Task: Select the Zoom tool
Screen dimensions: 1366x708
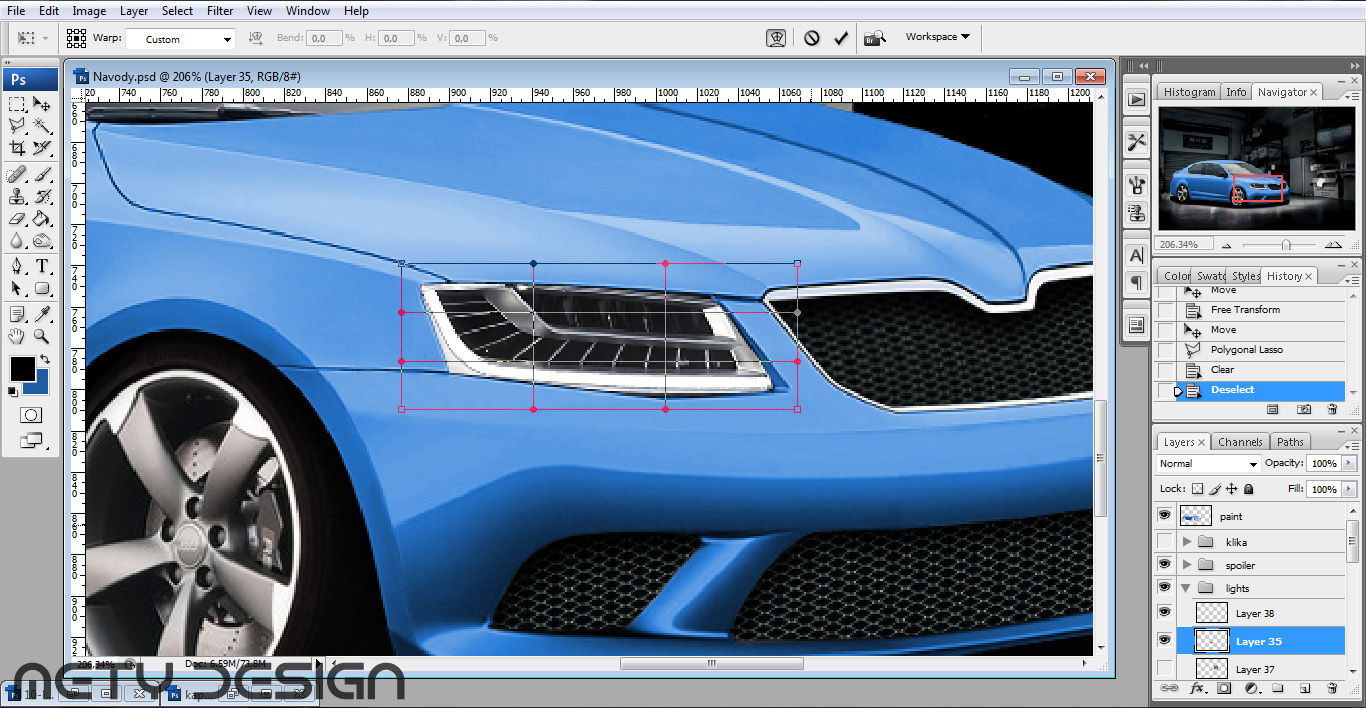Action: pos(42,336)
